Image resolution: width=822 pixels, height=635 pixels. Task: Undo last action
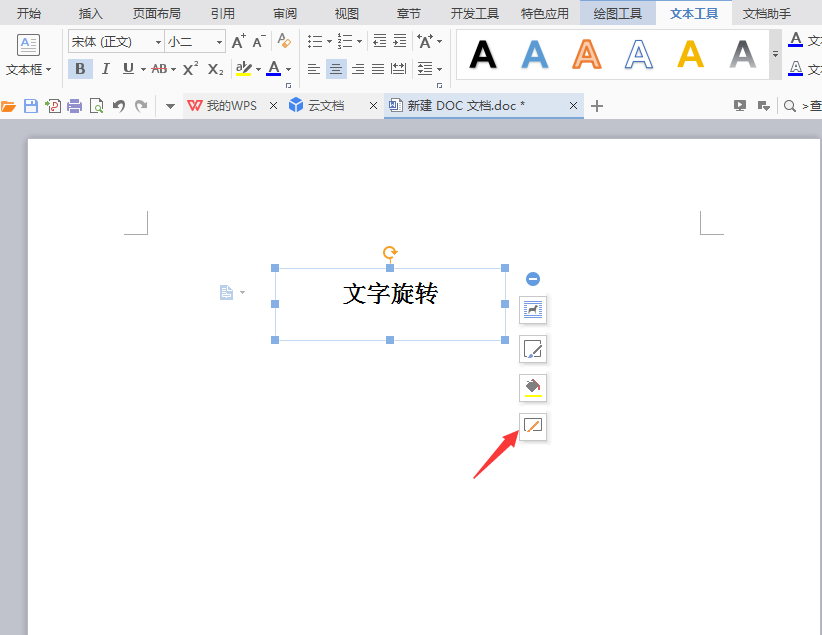pos(119,106)
